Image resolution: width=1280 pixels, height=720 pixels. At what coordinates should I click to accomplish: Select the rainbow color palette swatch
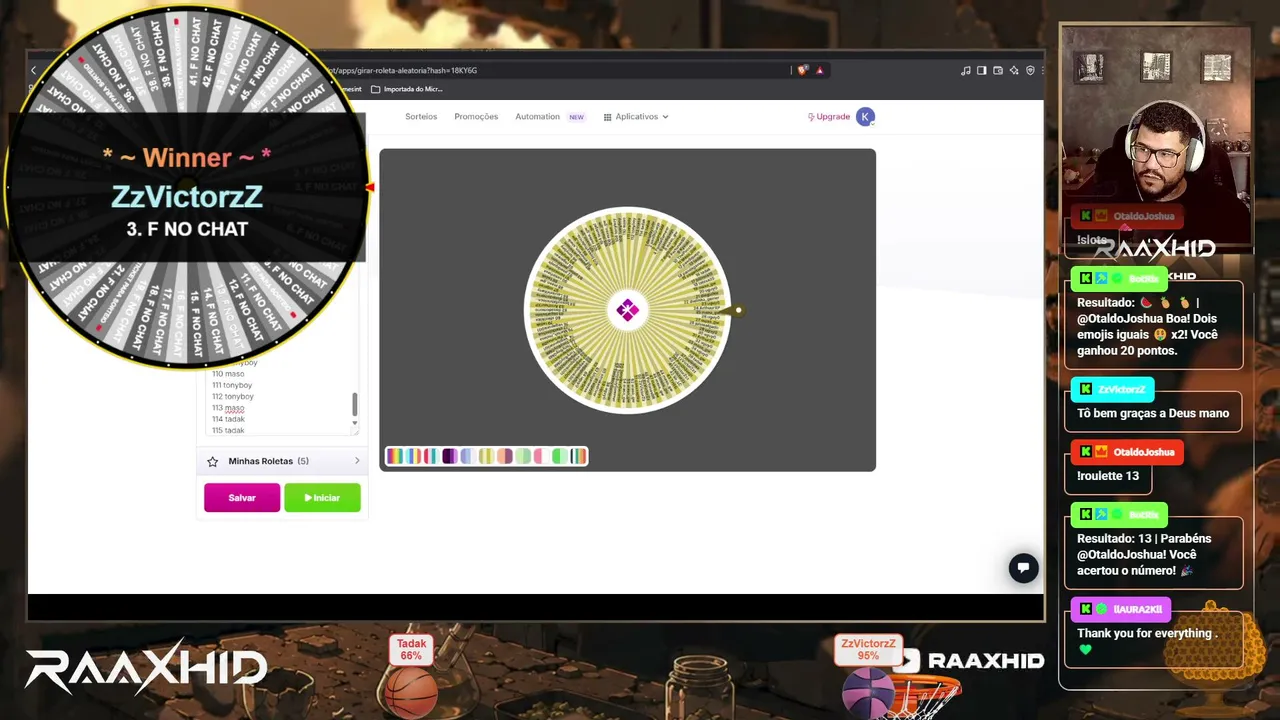(395, 456)
